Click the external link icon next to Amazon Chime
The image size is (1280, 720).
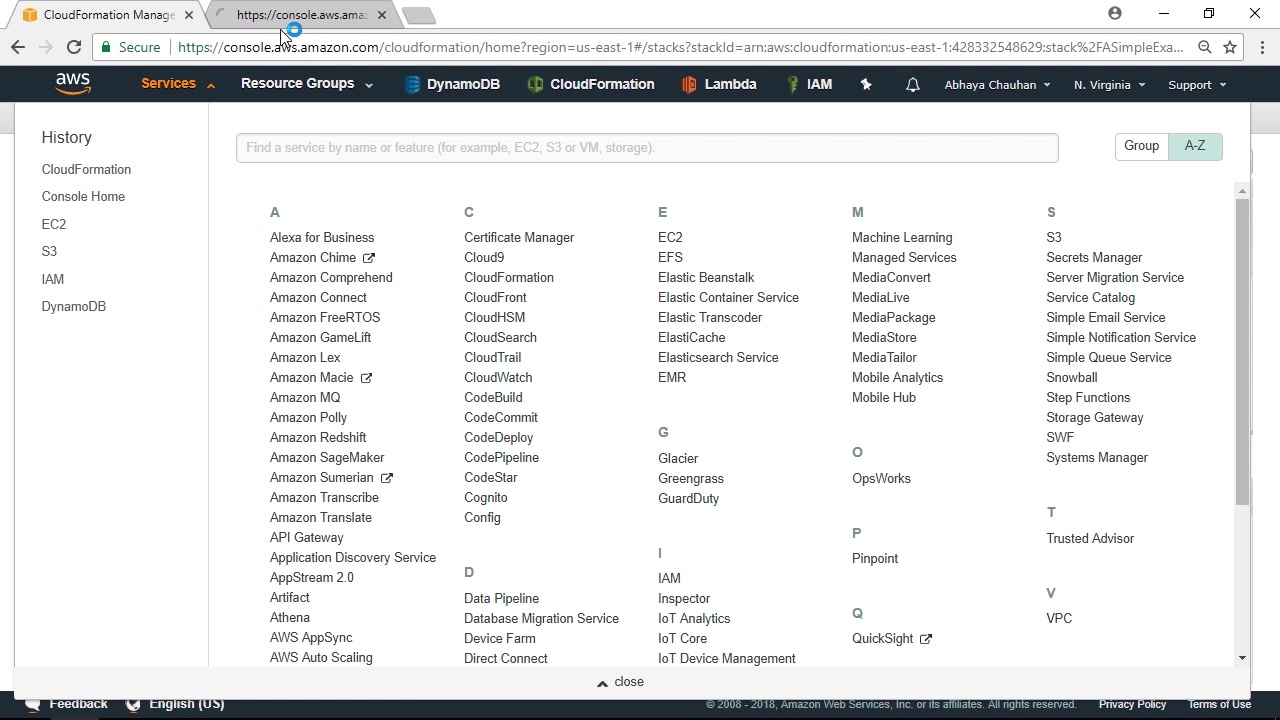(369, 258)
